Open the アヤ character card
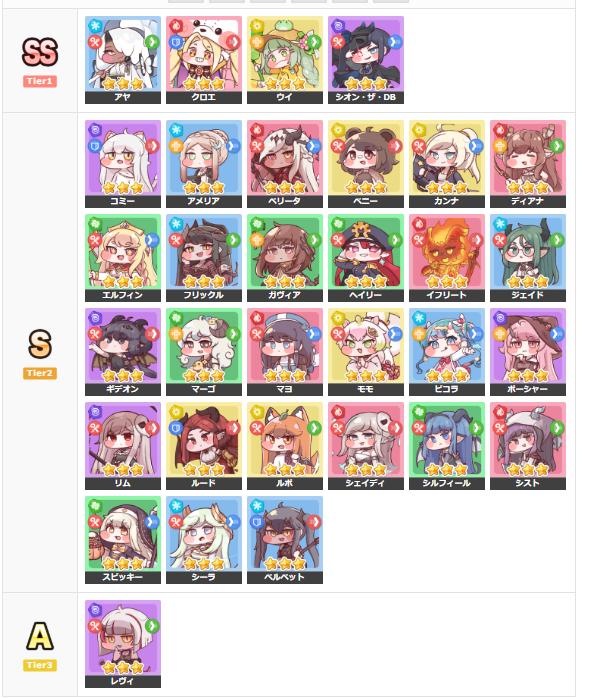 click(123, 60)
